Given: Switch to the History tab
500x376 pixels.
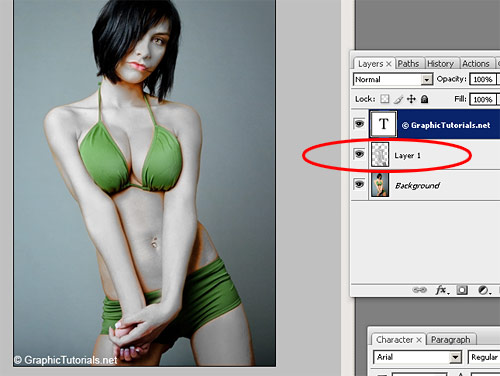Looking at the screenshot, I should (441, 63).
